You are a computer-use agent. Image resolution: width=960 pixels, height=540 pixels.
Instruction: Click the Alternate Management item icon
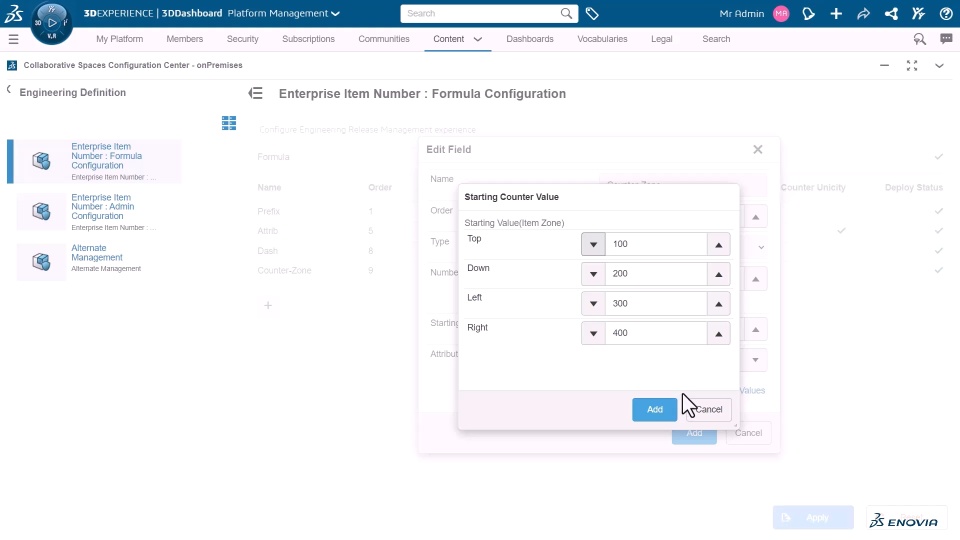click(x=41, y=262)
